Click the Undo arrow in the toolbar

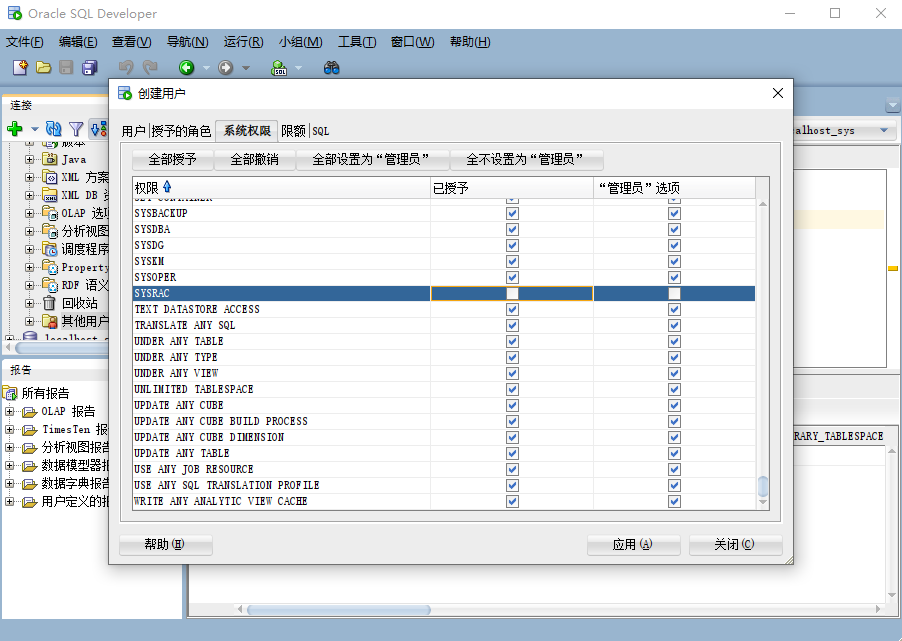pos(126,67)
